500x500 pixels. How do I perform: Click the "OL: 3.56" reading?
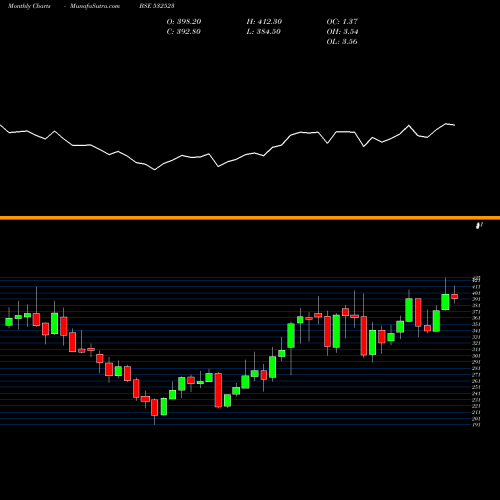coord(342,42)
